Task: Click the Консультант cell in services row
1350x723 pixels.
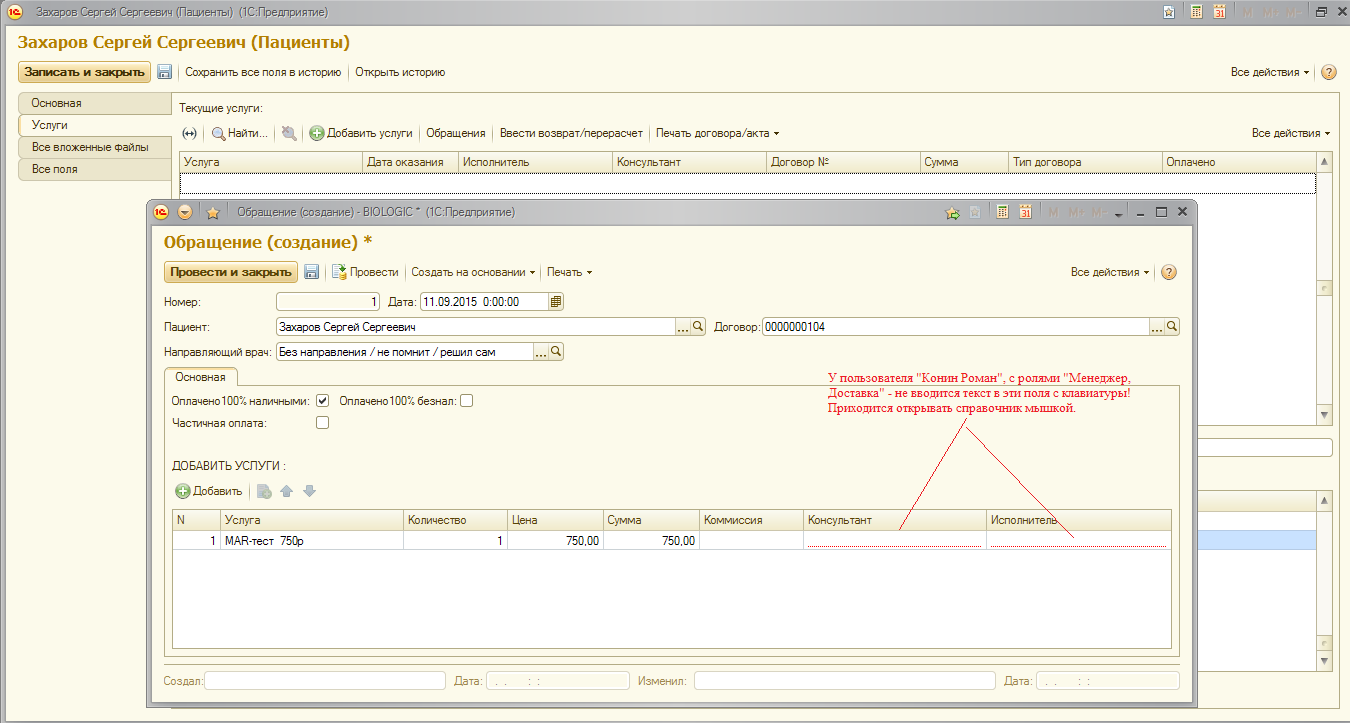Action: [893, 541]
